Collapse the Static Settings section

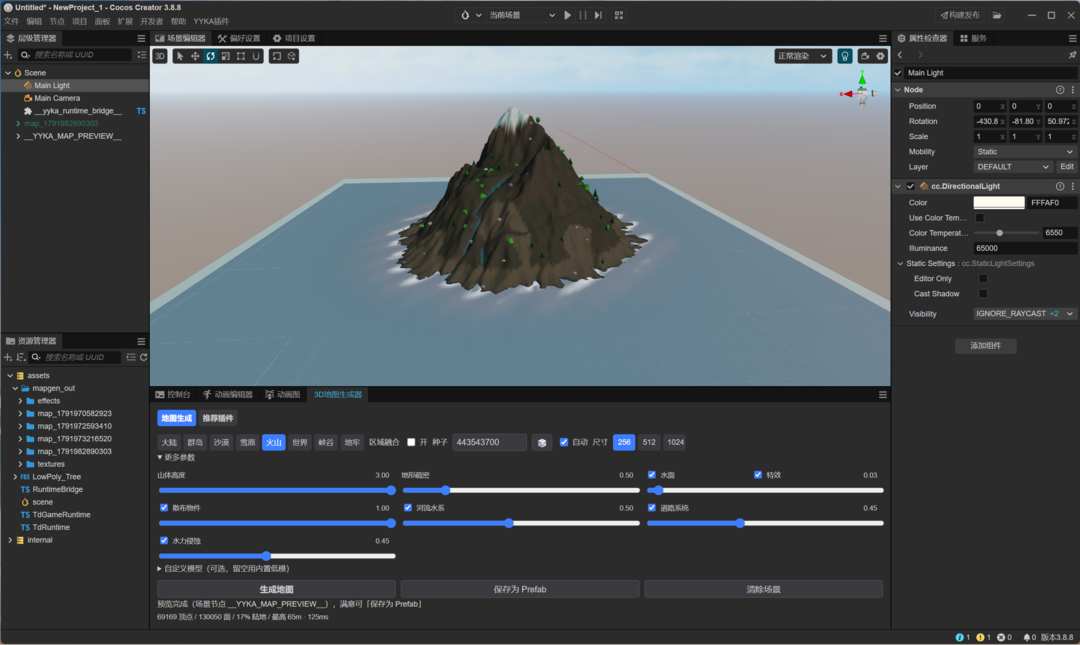coord(900,263)
